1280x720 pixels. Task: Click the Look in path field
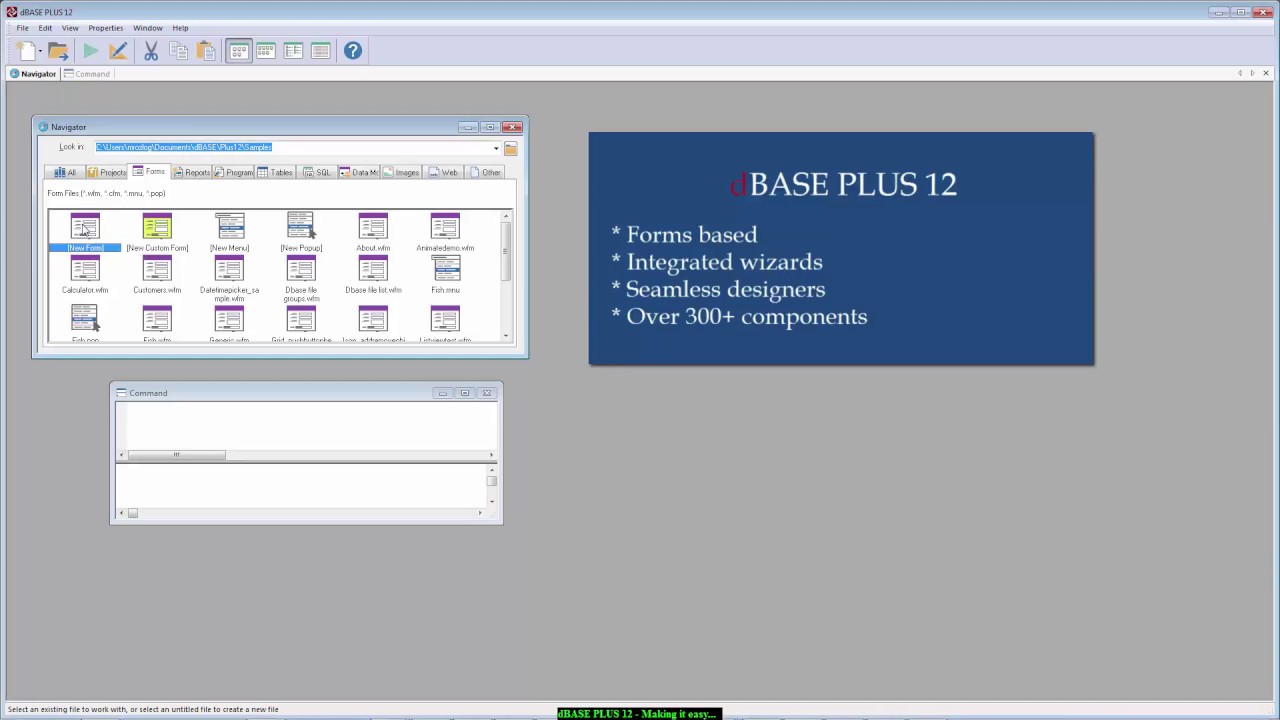point(292,147)
